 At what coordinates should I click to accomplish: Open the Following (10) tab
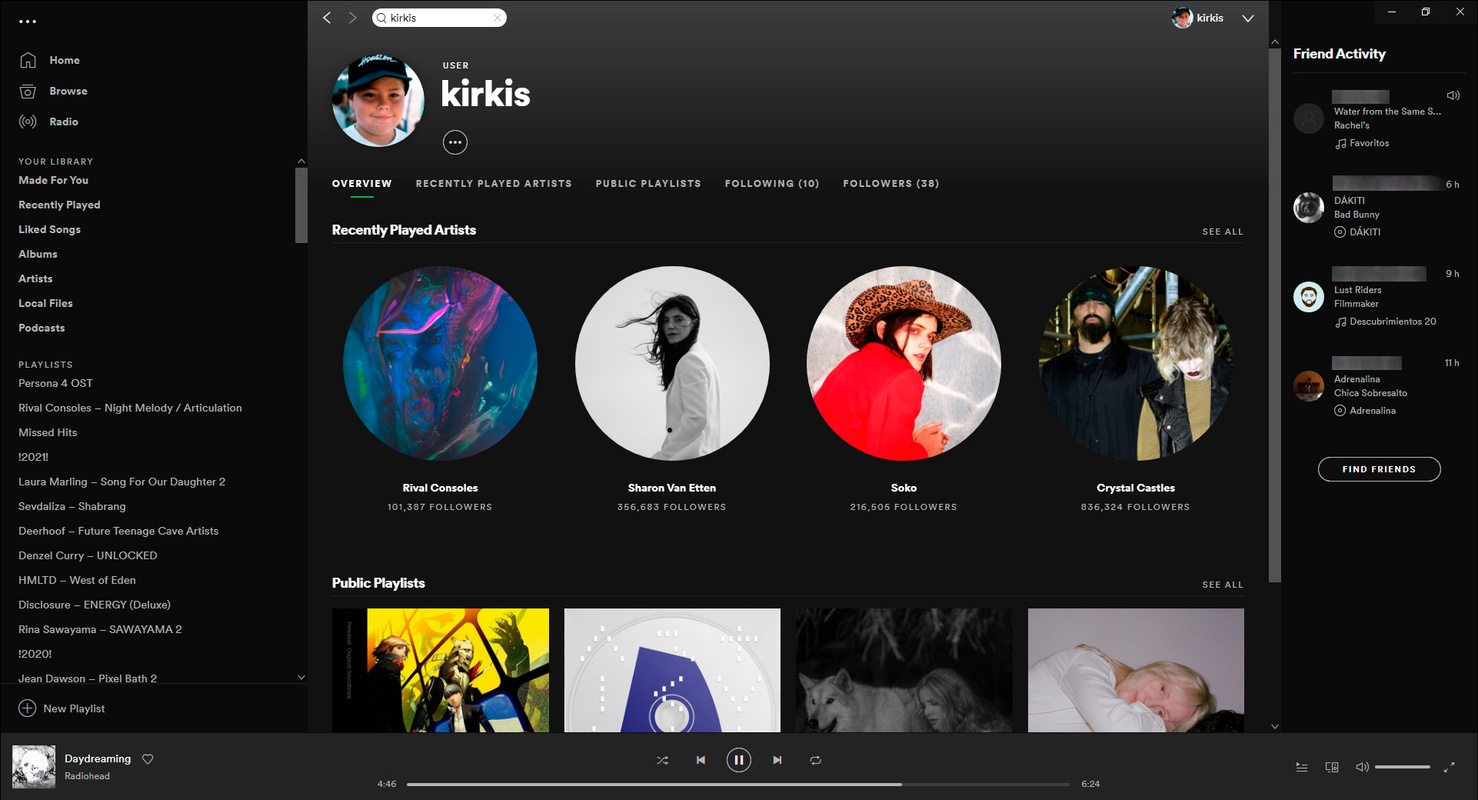point(772,184)
